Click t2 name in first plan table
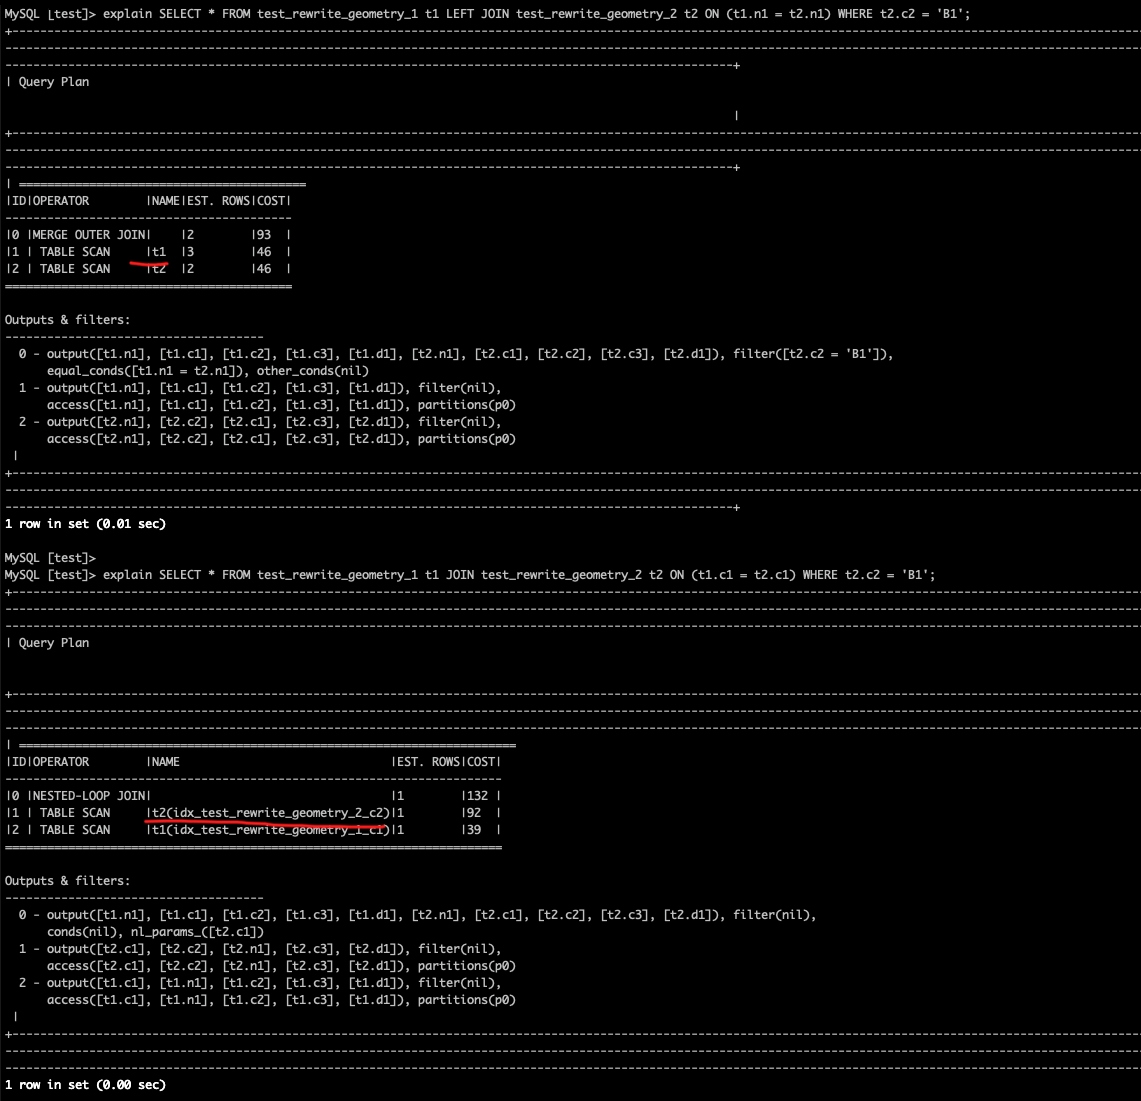This screenshot has height=1101, width=1141. tap(158, 269)
